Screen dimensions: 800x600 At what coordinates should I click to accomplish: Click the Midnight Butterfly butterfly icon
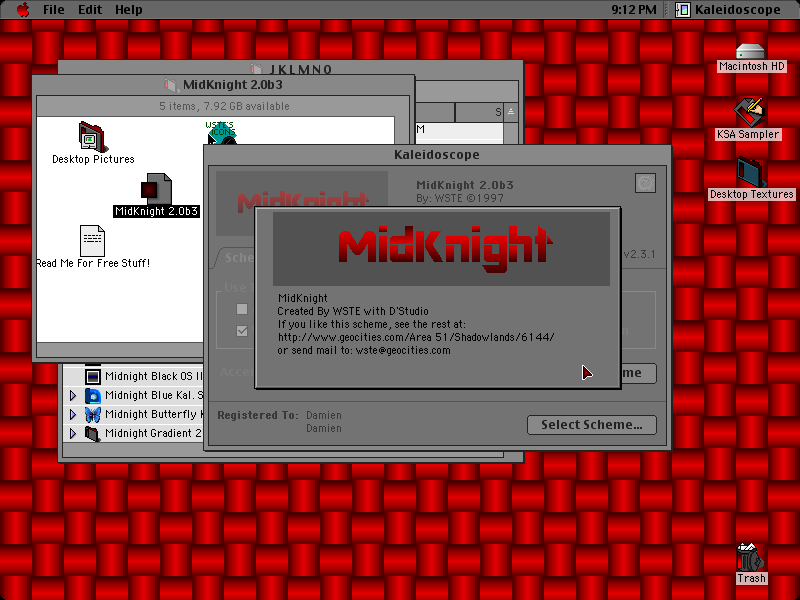point(92,414)
